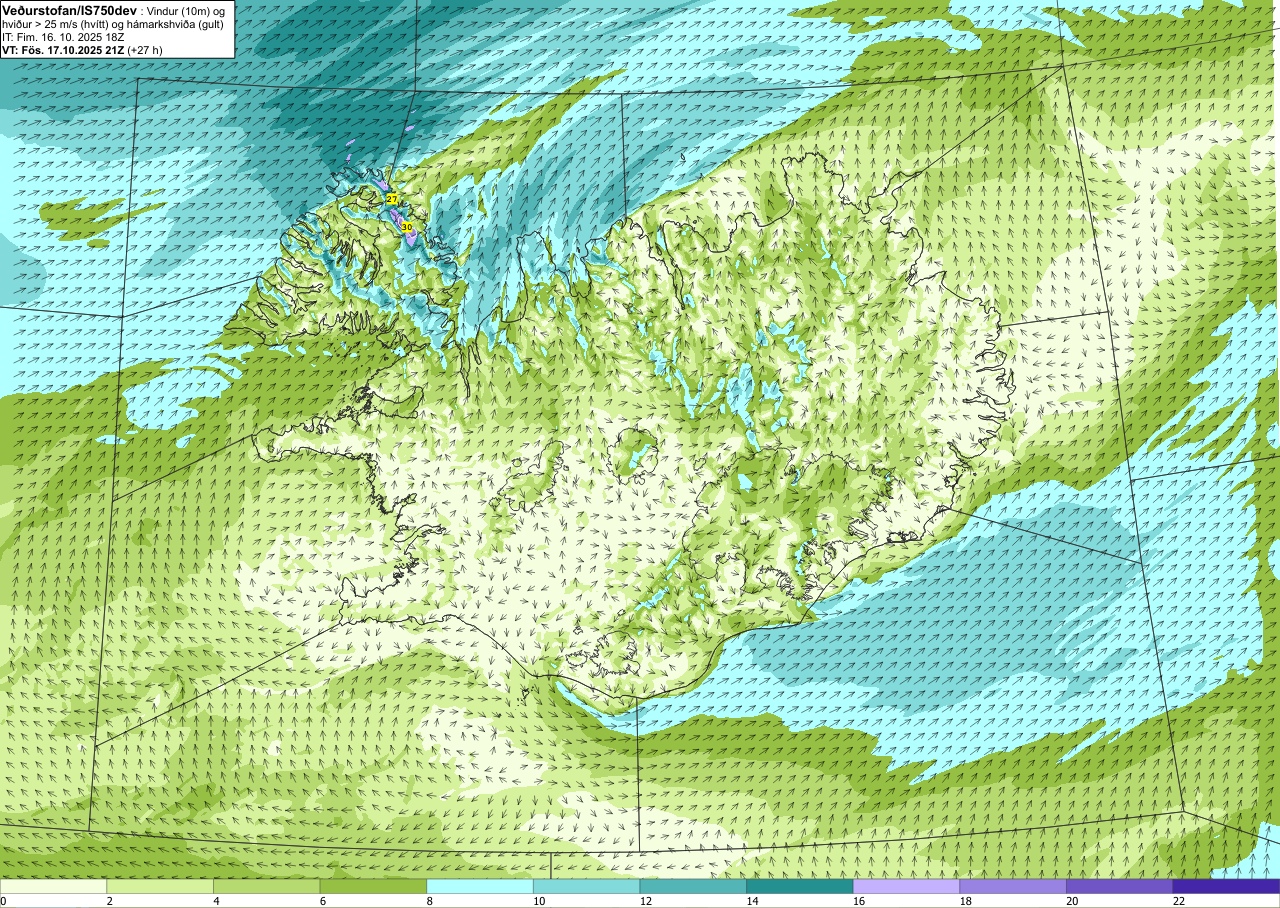Click the 20–22 m/s violet legend swatch
The height and width of the screenshot is (908, 1280).
point(1120,886)
